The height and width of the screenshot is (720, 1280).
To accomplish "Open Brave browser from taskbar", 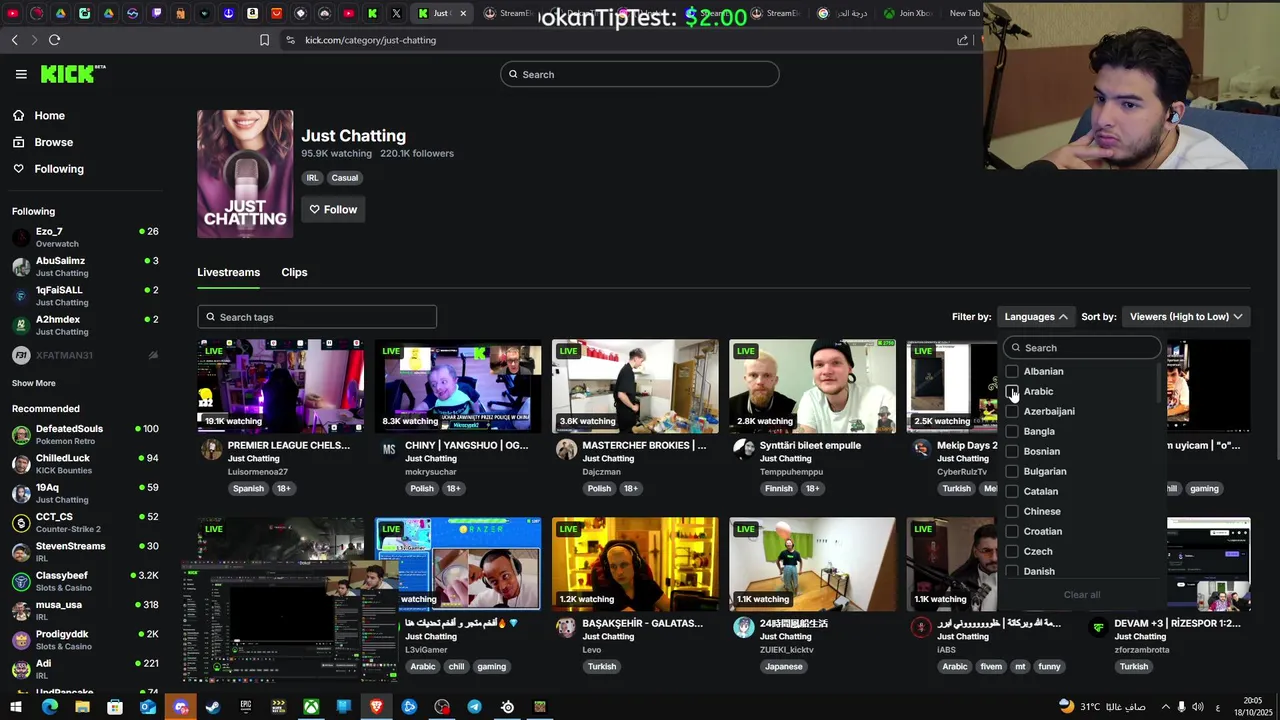I will 377,707.
